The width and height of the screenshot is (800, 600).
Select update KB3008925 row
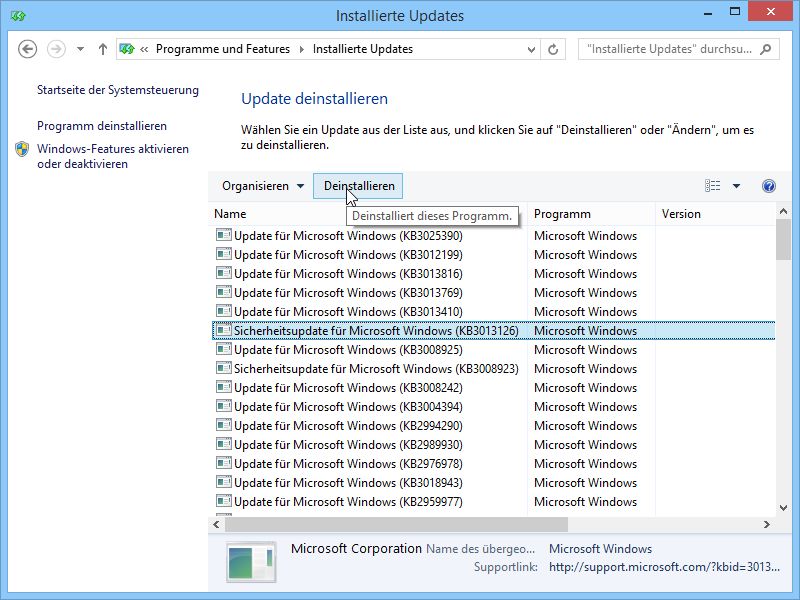493,349
